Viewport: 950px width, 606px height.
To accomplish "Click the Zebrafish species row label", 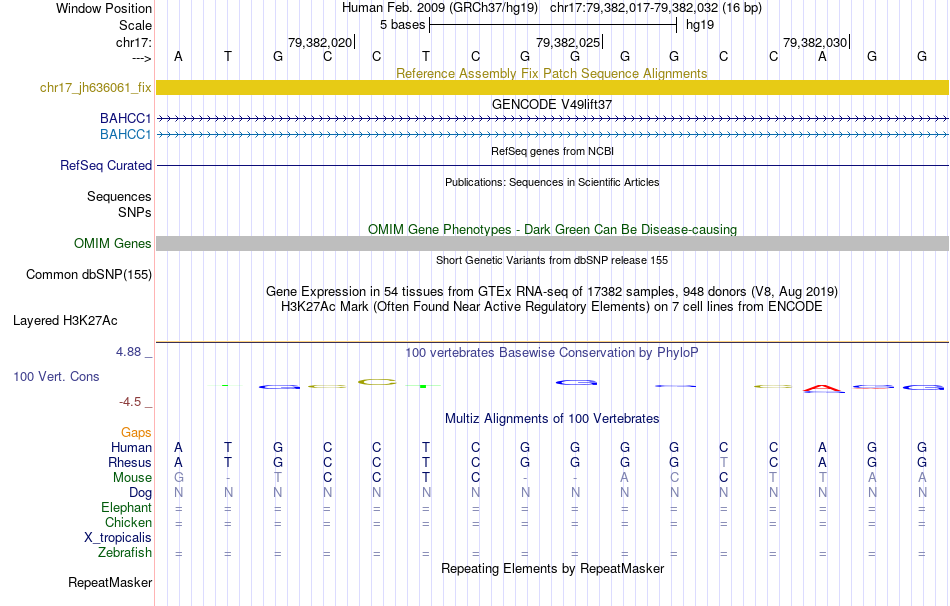I will pyautogui.click(x=125, y=553).
